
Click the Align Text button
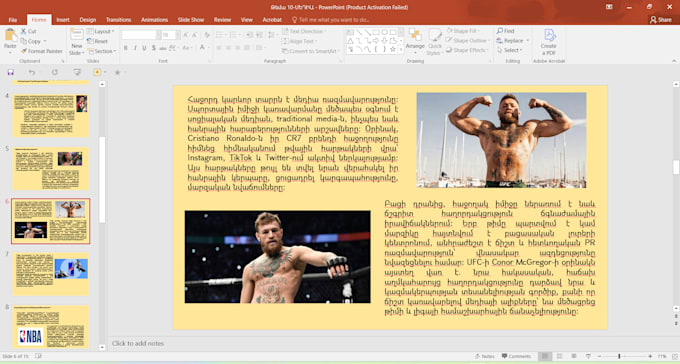click(299, 41)
